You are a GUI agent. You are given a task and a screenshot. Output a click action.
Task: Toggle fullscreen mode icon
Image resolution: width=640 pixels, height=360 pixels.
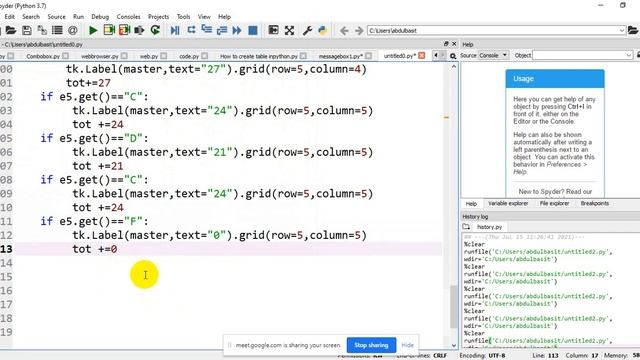pyautogui.click(x=289, y=31)
